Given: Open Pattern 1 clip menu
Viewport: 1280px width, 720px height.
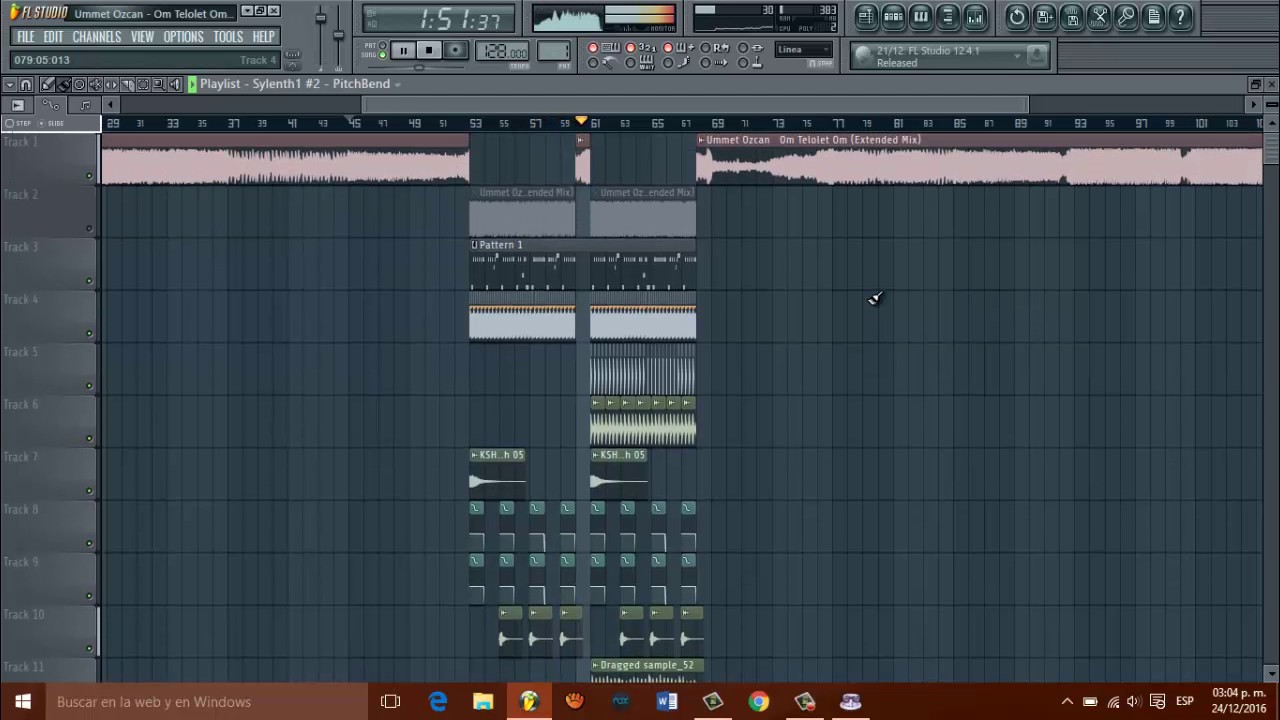Looking at the screenshot, I should tap(474, 244).
